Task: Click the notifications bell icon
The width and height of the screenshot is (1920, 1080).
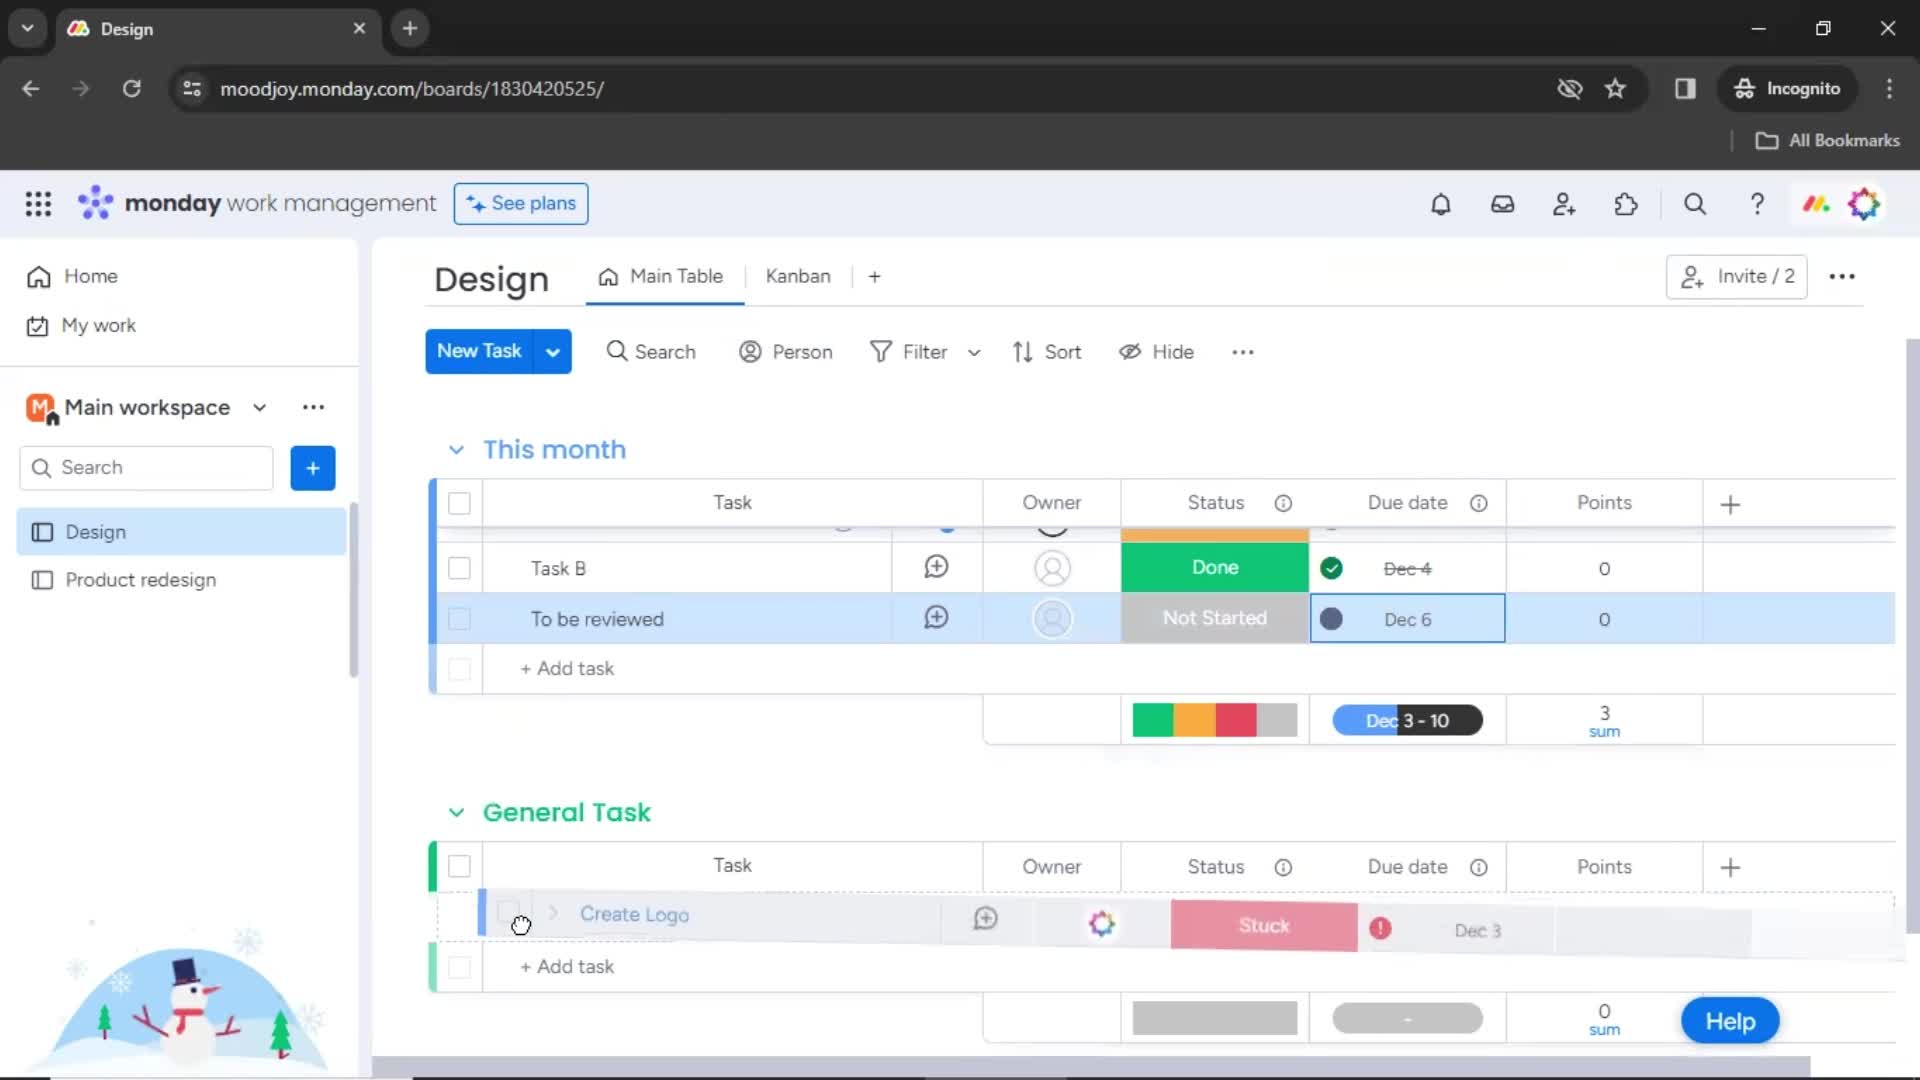Action: tap(1440, 204)
